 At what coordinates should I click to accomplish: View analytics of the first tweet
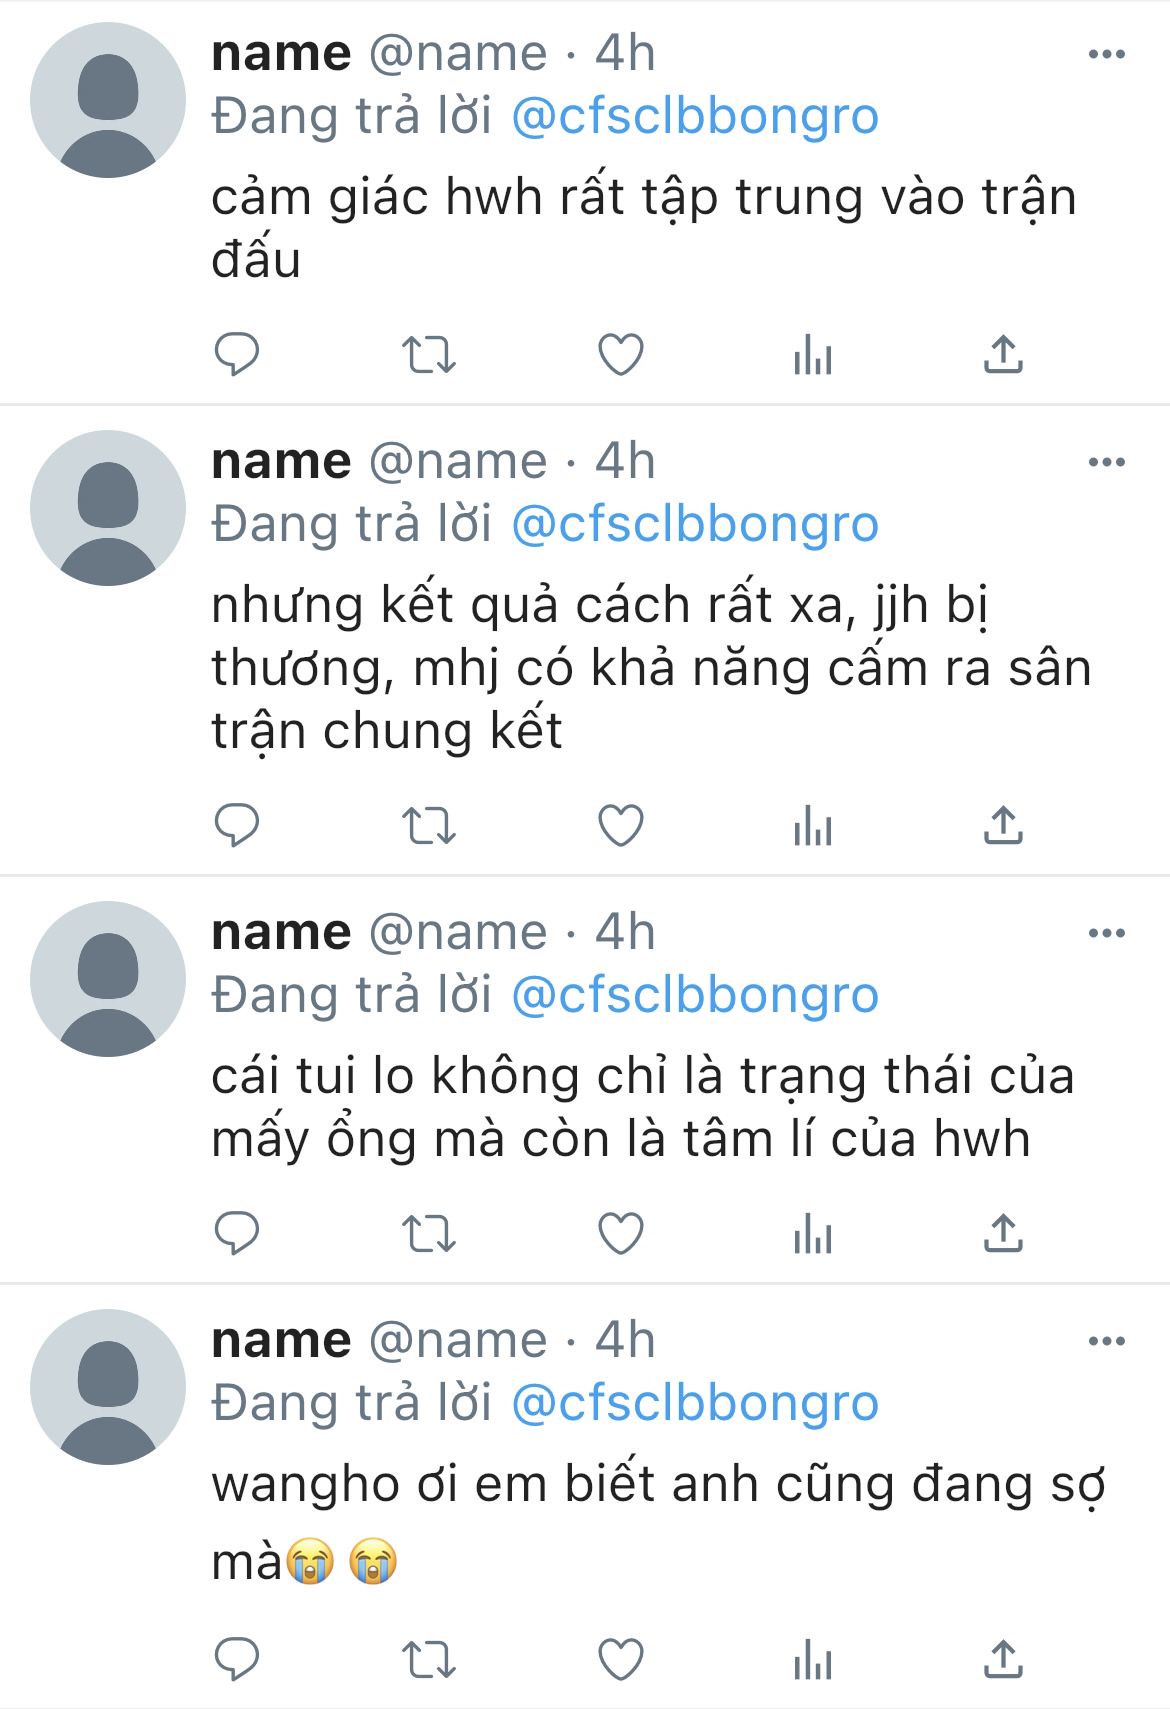tap(812, 354)
